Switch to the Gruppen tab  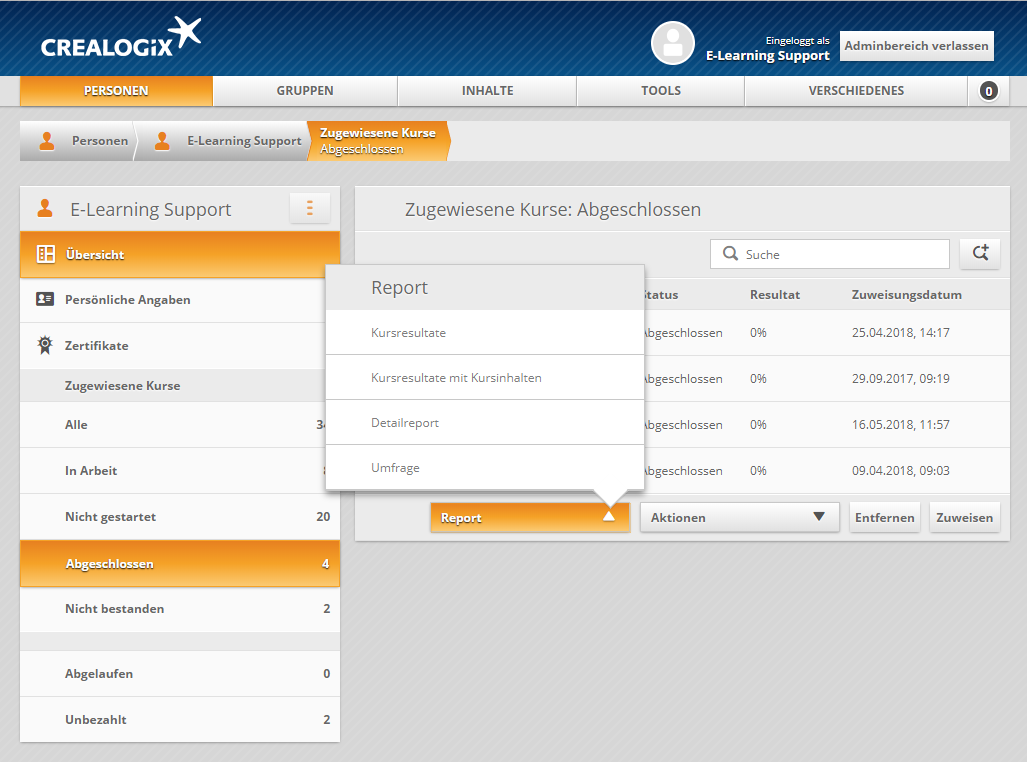tap(305, 91)
